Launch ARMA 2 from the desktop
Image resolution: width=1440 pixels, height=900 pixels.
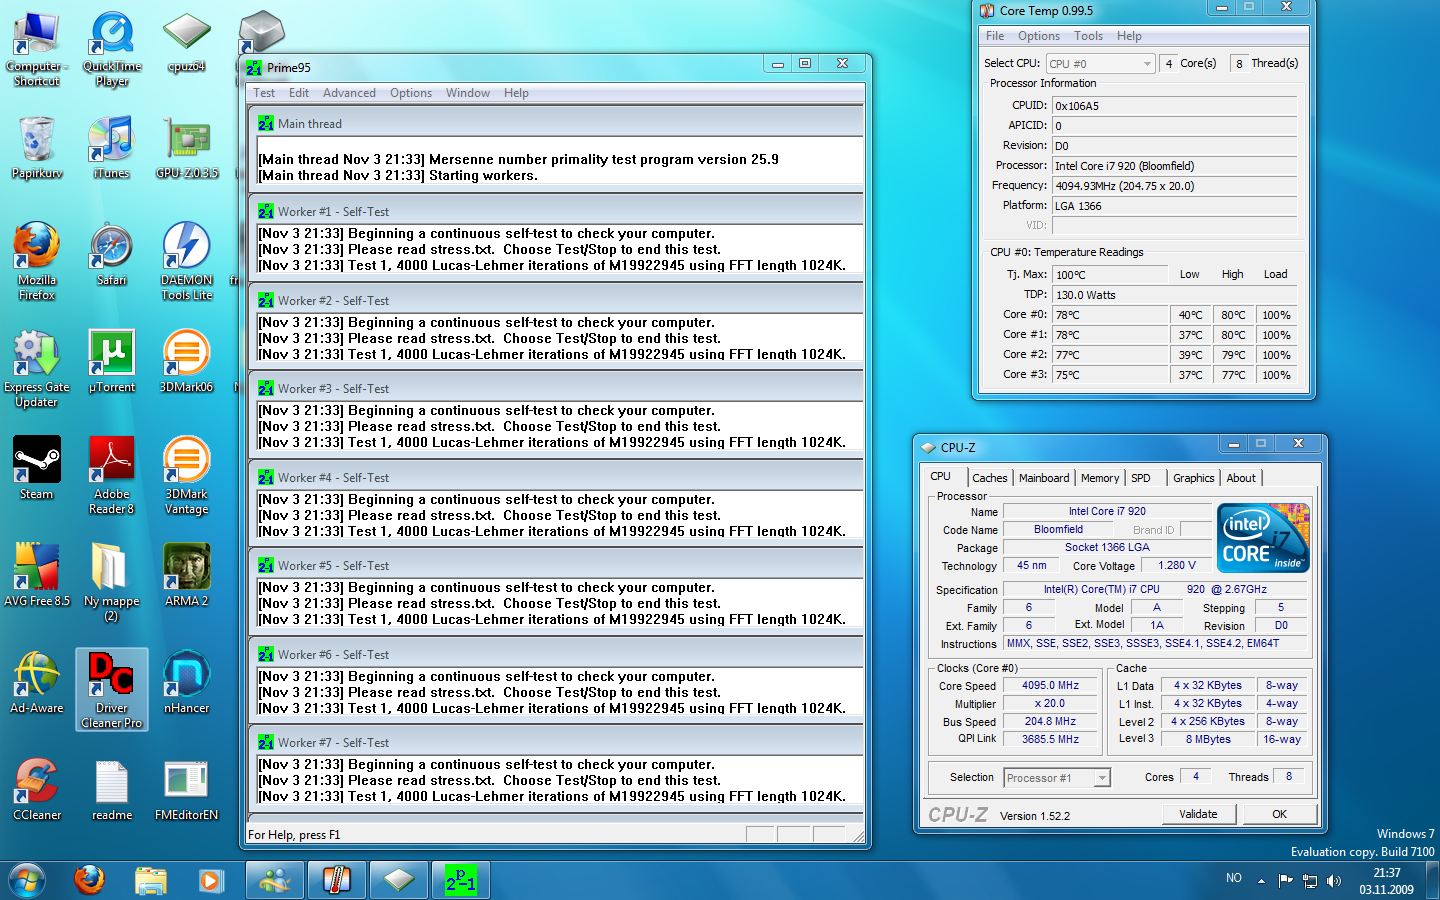(x=186, y=575)
